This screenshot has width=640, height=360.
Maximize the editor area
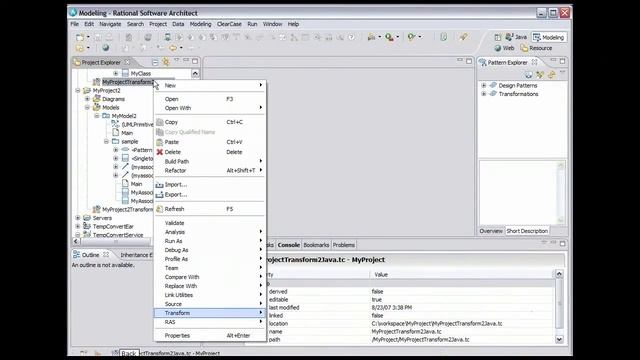469,61
